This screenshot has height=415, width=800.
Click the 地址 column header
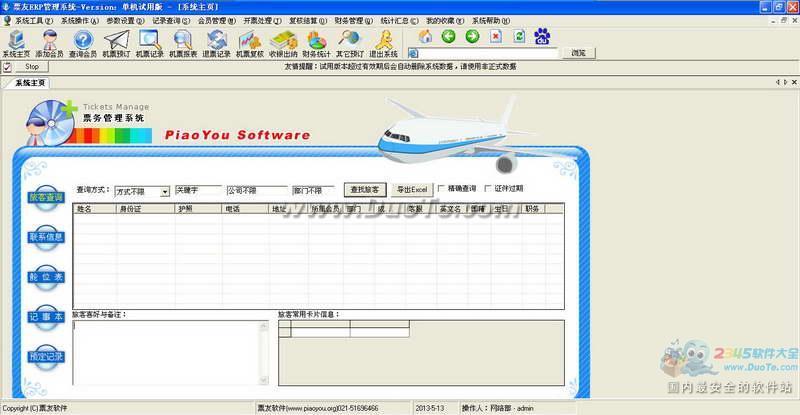tap(288, 209)
